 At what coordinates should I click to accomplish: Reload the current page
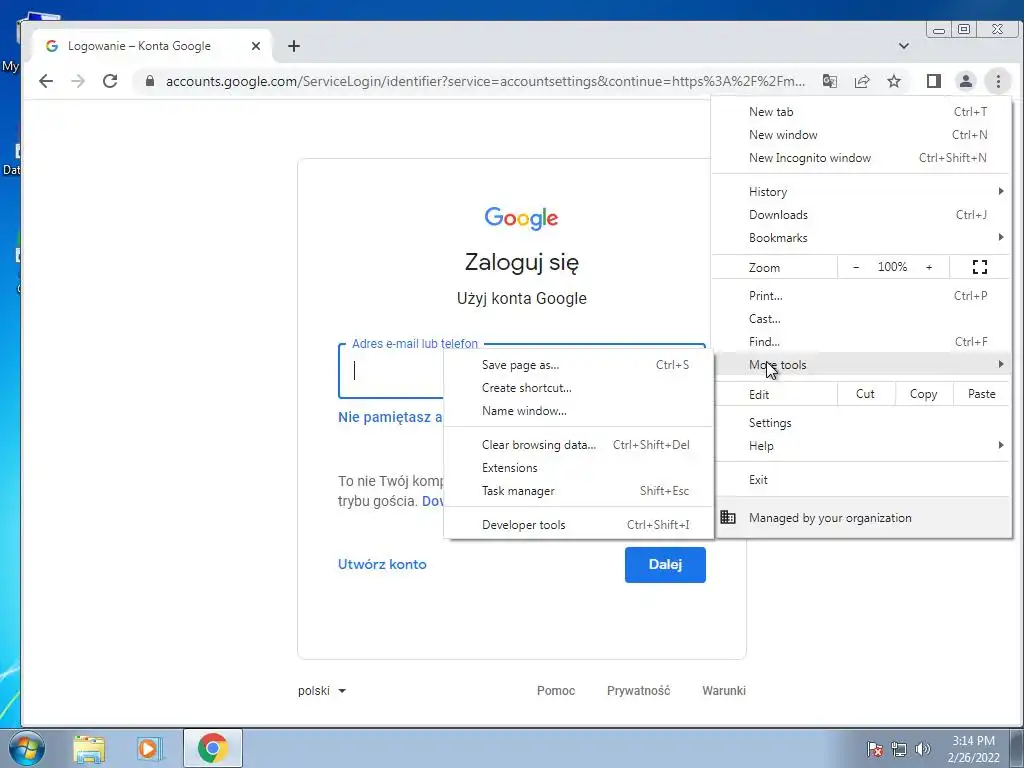click(110, 81)
